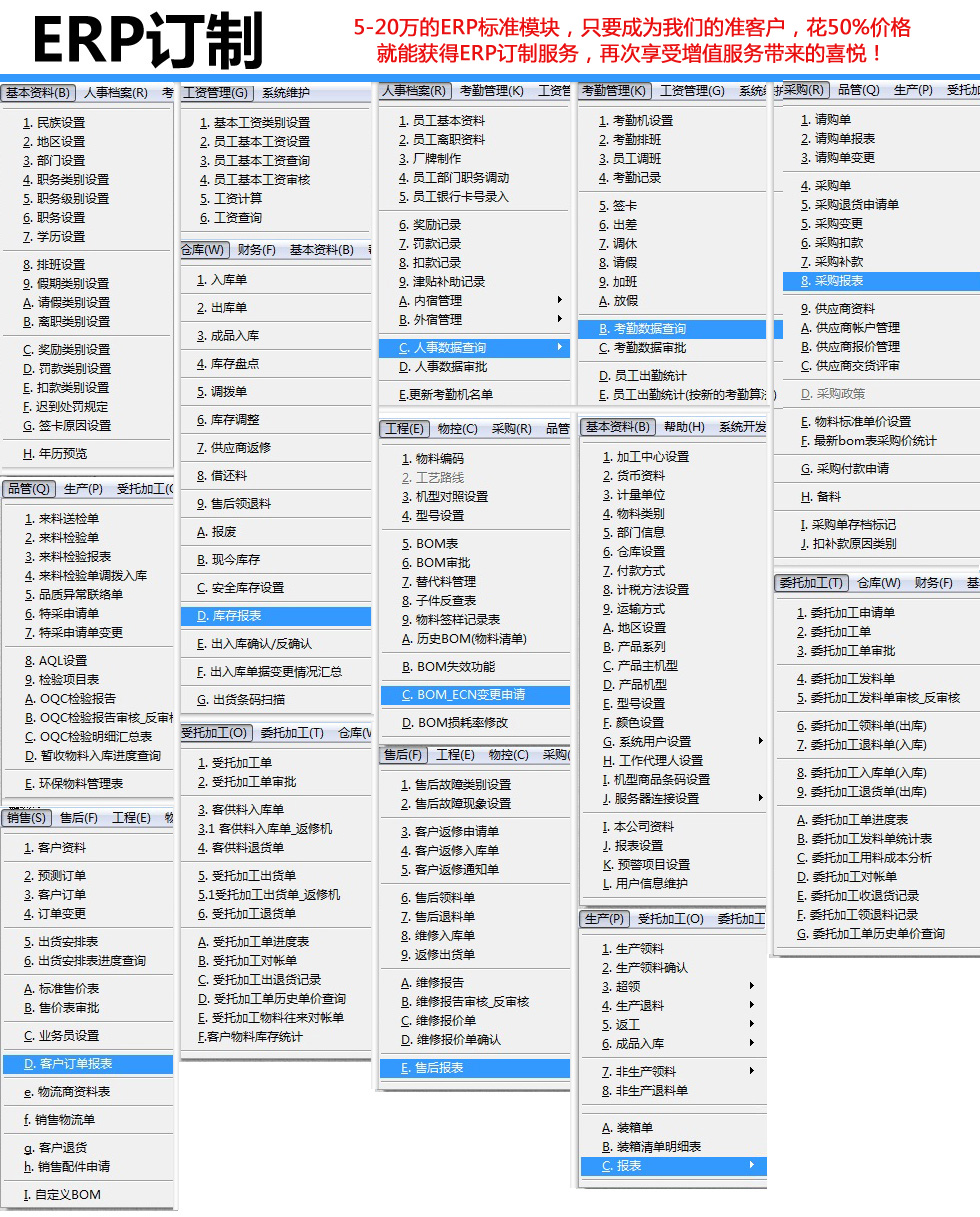Choose 自定义BOM in the sales menu
The width and height of the screenshot is (980, 1217).
click(x=68, y=1195)
